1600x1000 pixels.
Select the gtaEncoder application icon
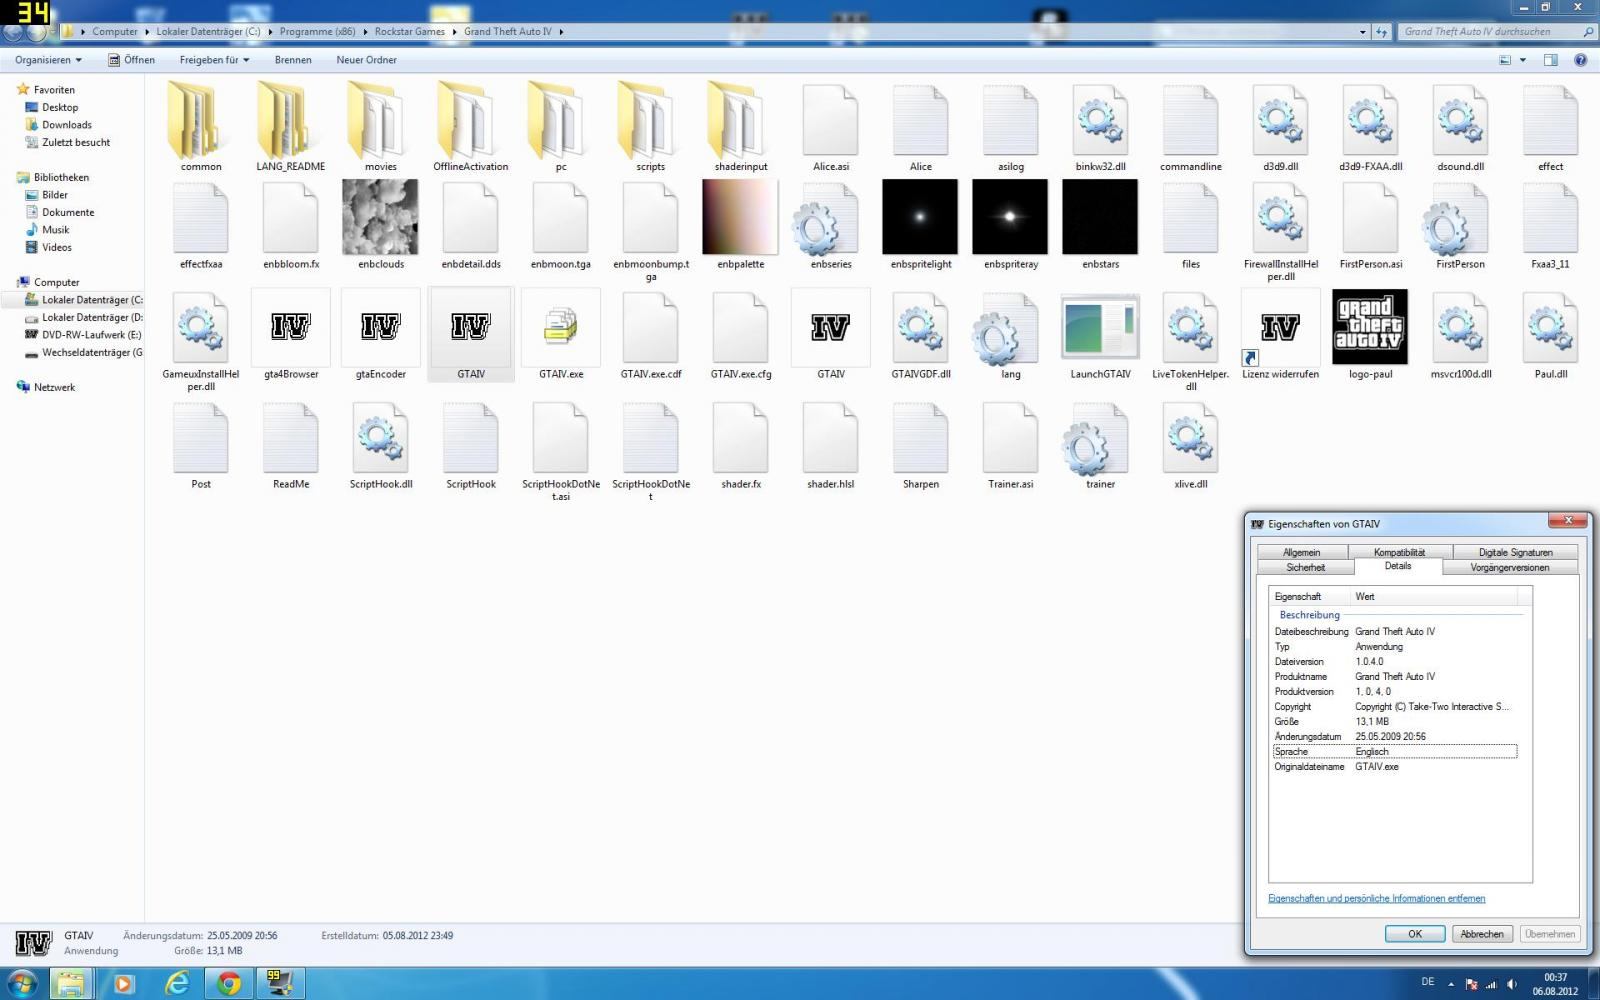coord(380,327)
